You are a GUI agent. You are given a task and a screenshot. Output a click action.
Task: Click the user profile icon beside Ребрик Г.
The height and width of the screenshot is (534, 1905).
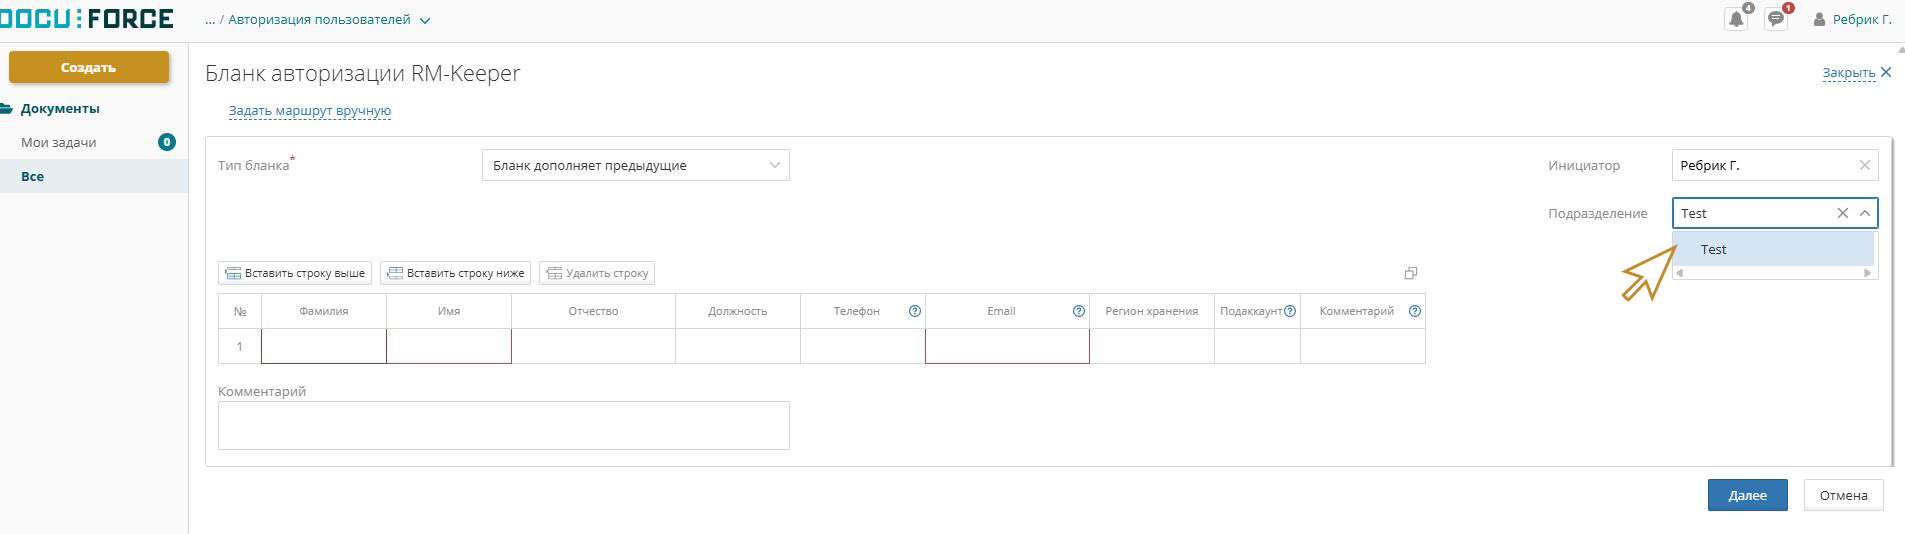[1819, 20]
